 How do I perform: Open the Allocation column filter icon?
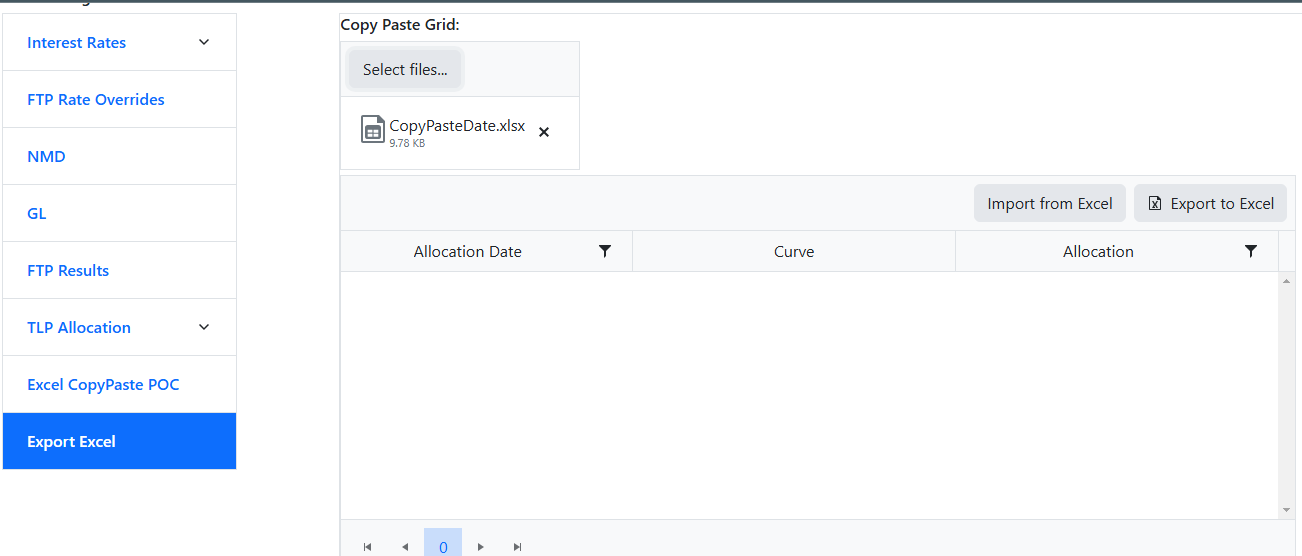(x=1251, y=251)
